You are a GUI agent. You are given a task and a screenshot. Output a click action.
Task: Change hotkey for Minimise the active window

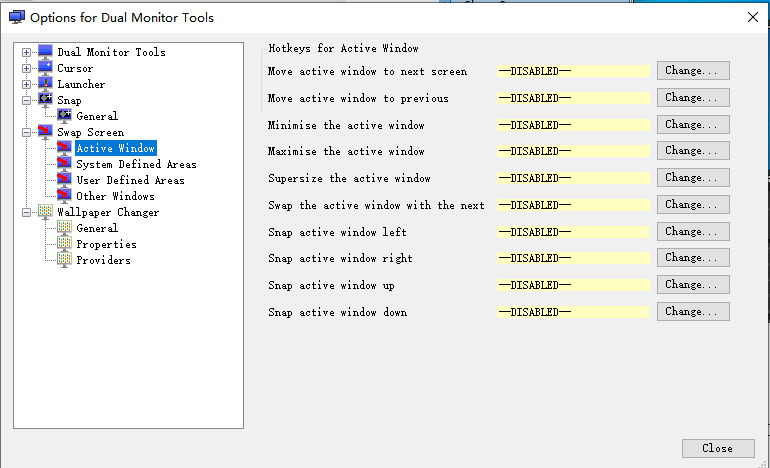pos(693,125)
